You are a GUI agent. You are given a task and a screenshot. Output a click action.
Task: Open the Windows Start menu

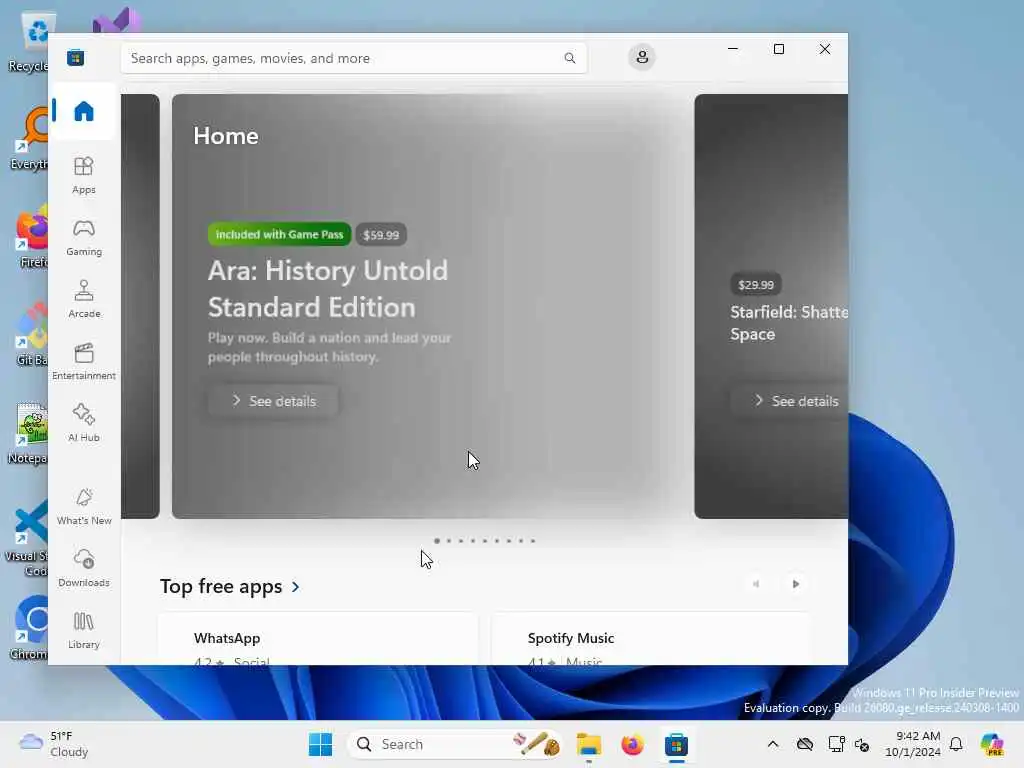(x=320, y=744)
